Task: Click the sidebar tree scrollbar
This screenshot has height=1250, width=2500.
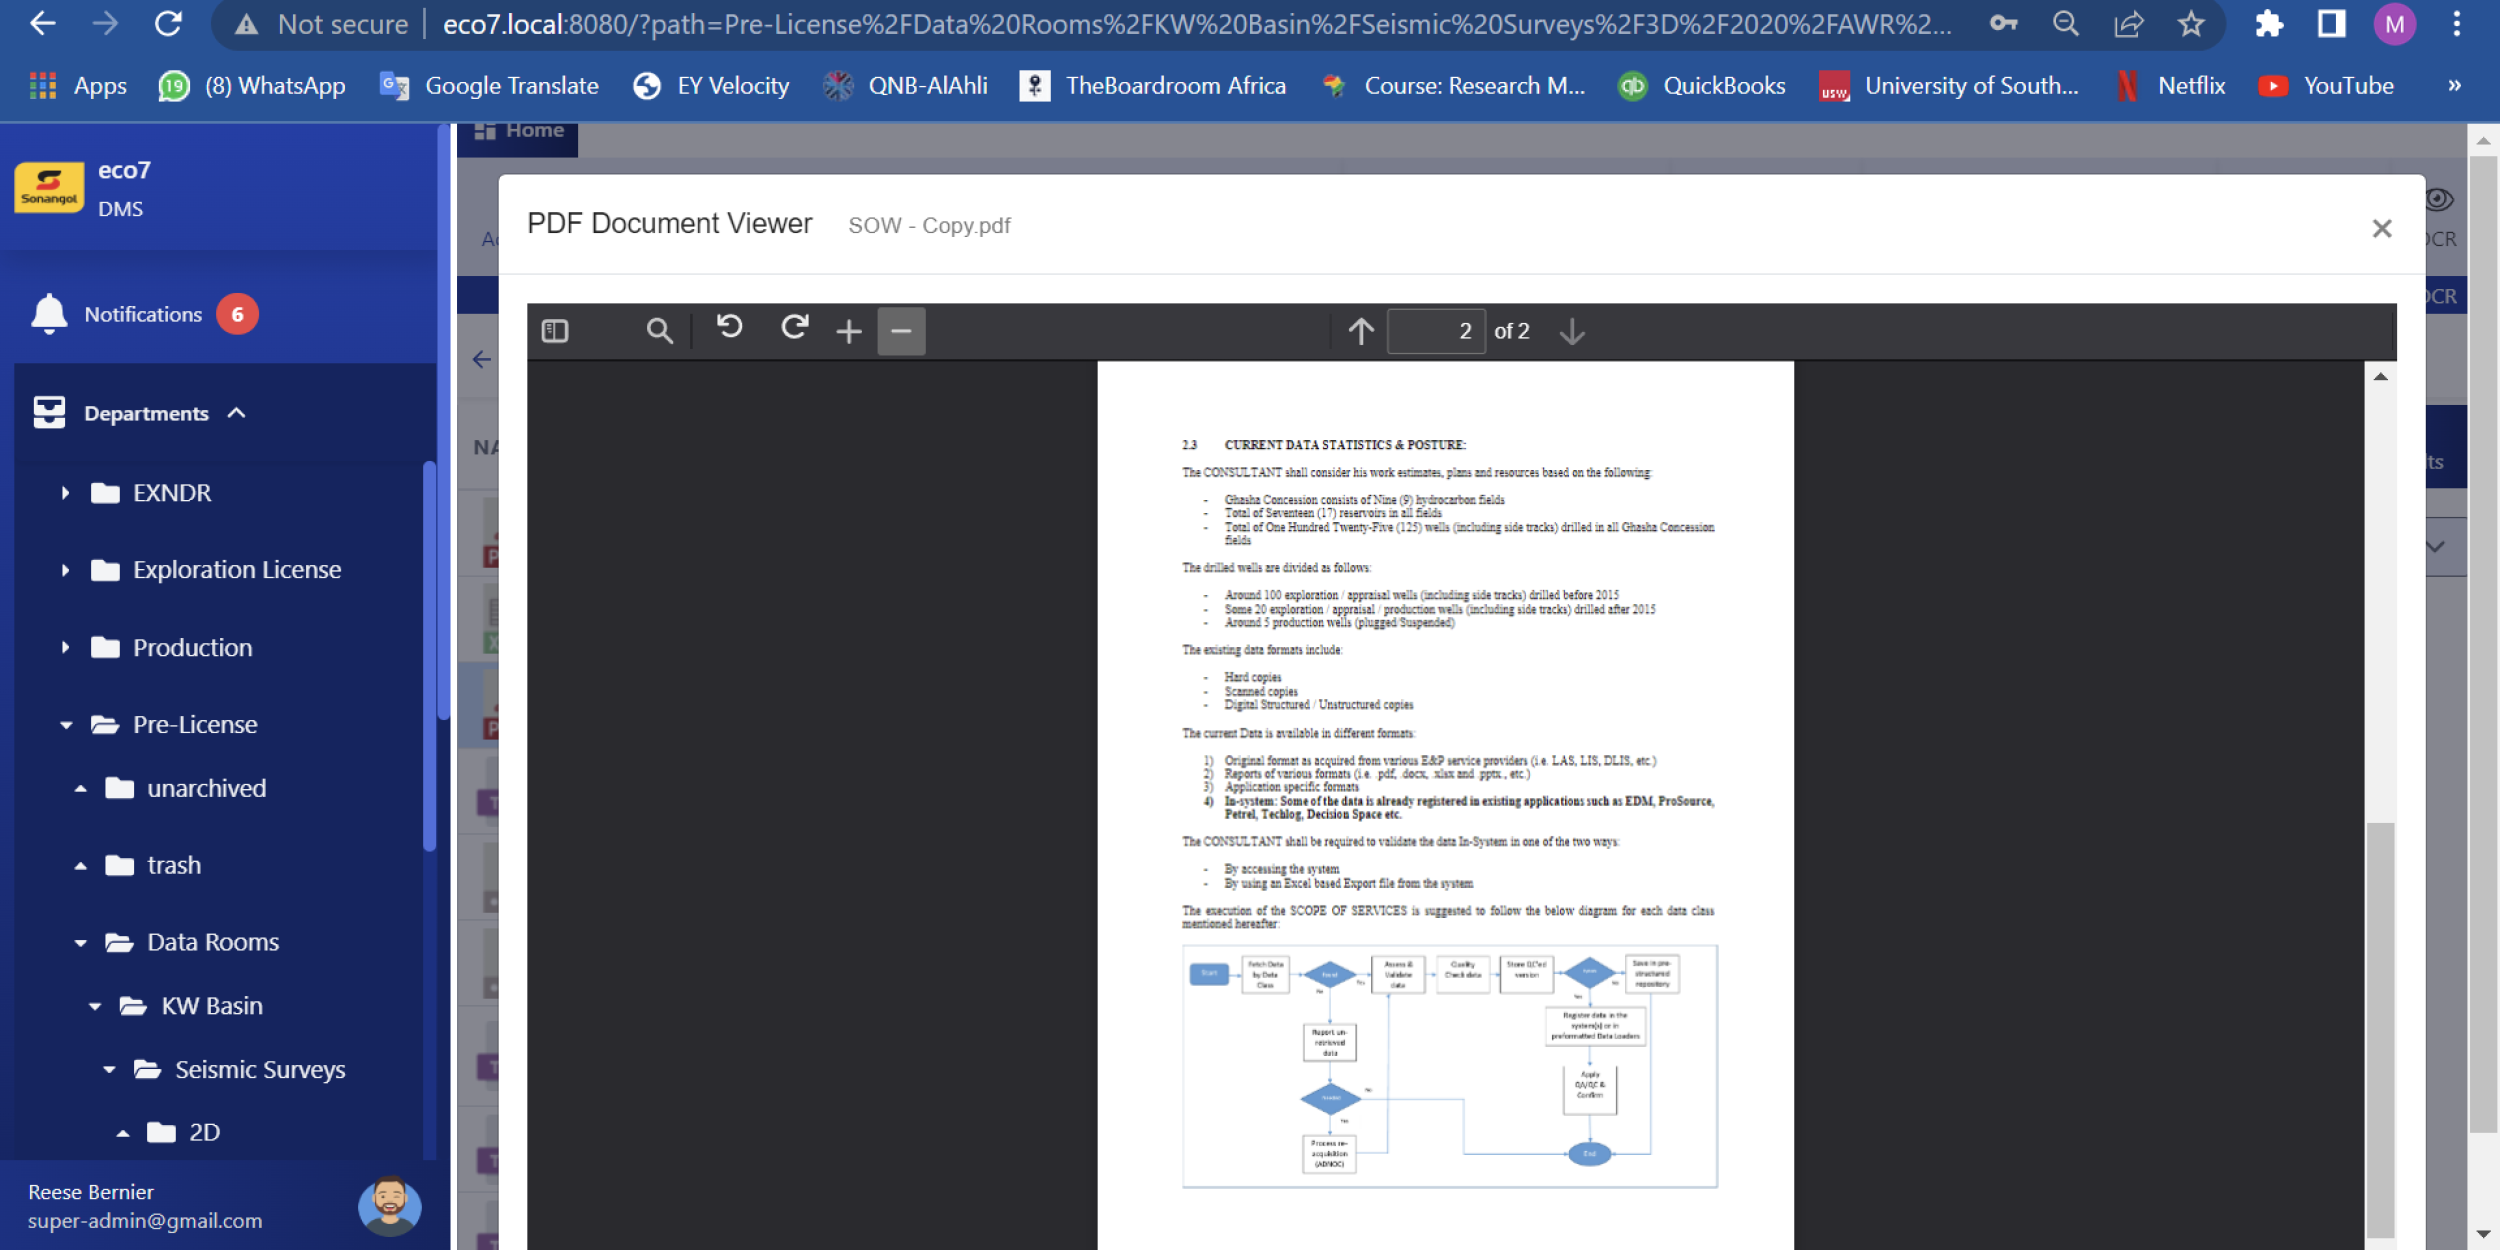Action: point(429,656)
